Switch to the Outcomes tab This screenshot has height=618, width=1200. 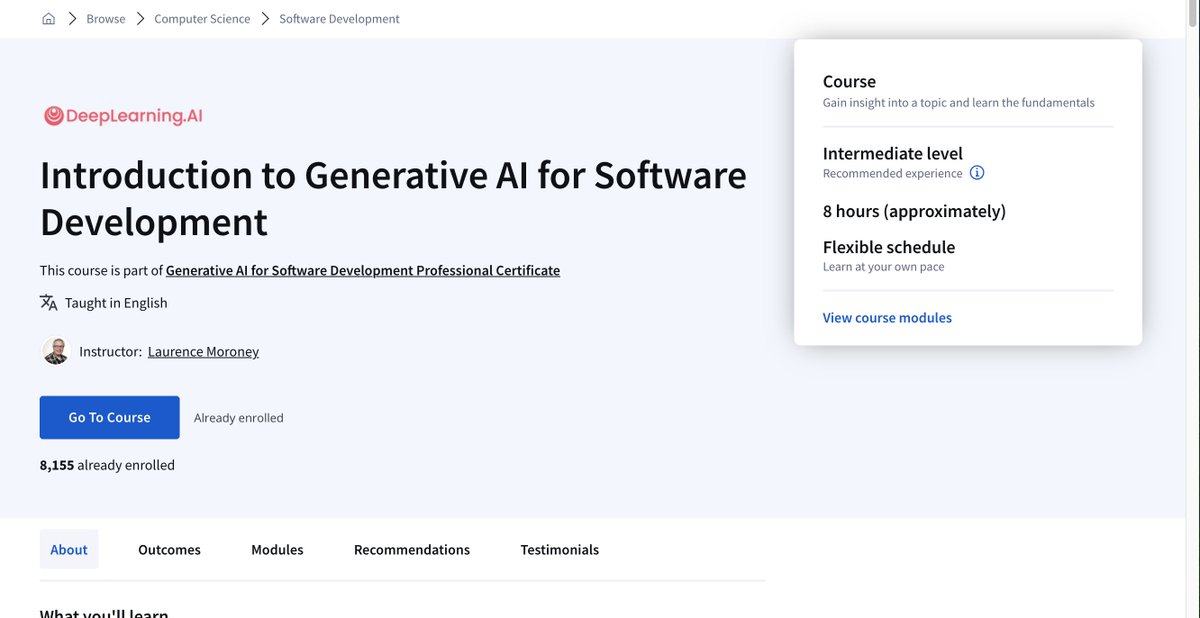point(169,549)
